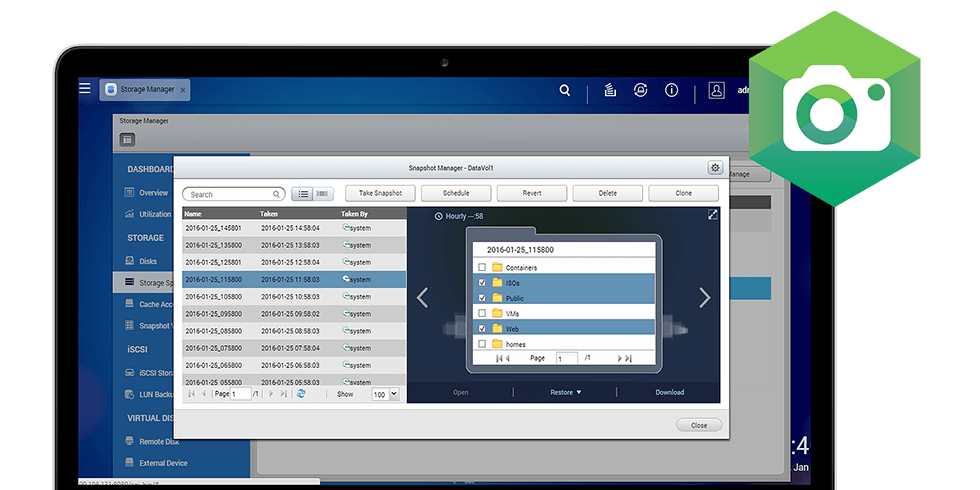980x490 pixels.
Task: Click the search magnifier in top bar
Action: [564, 91]
